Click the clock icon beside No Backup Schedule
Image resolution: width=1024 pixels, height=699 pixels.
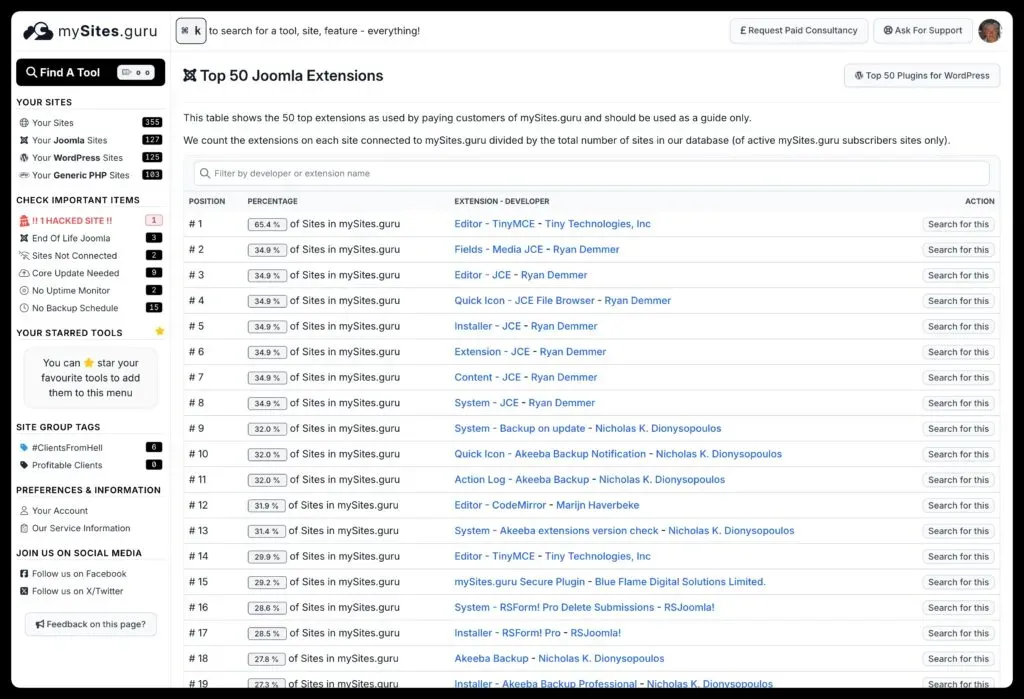point(22,306)
